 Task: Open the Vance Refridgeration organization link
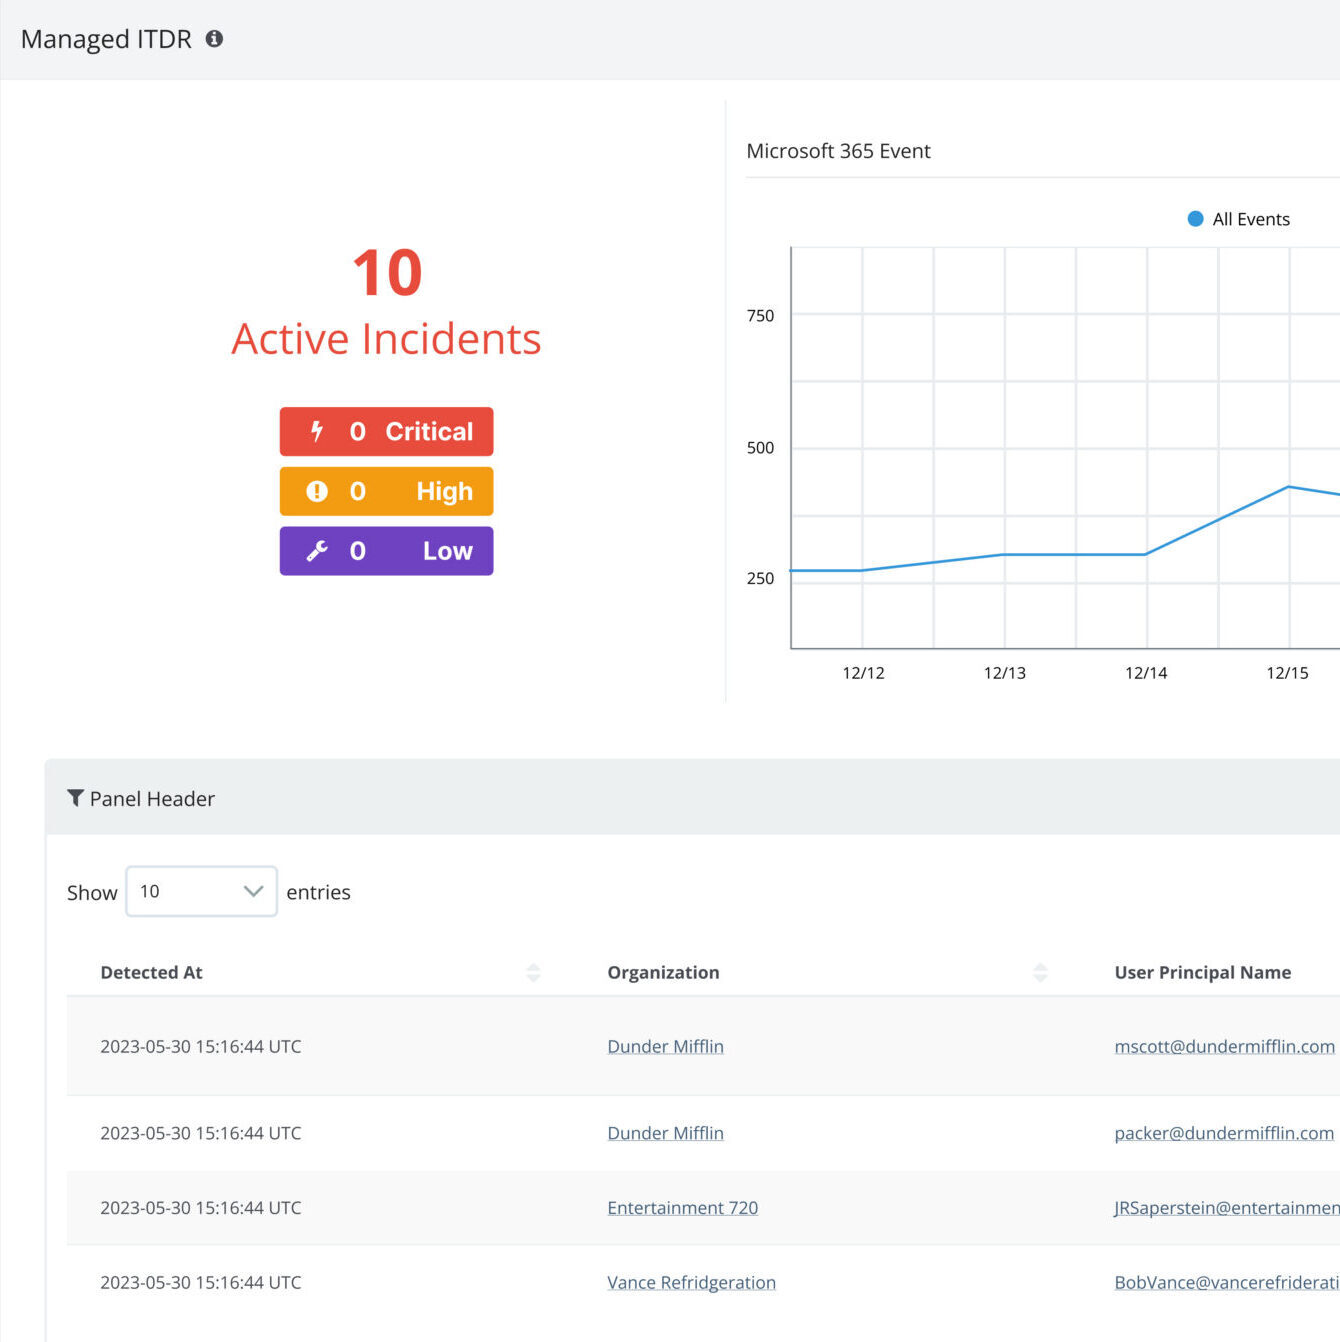click(x=691, y=1282)
